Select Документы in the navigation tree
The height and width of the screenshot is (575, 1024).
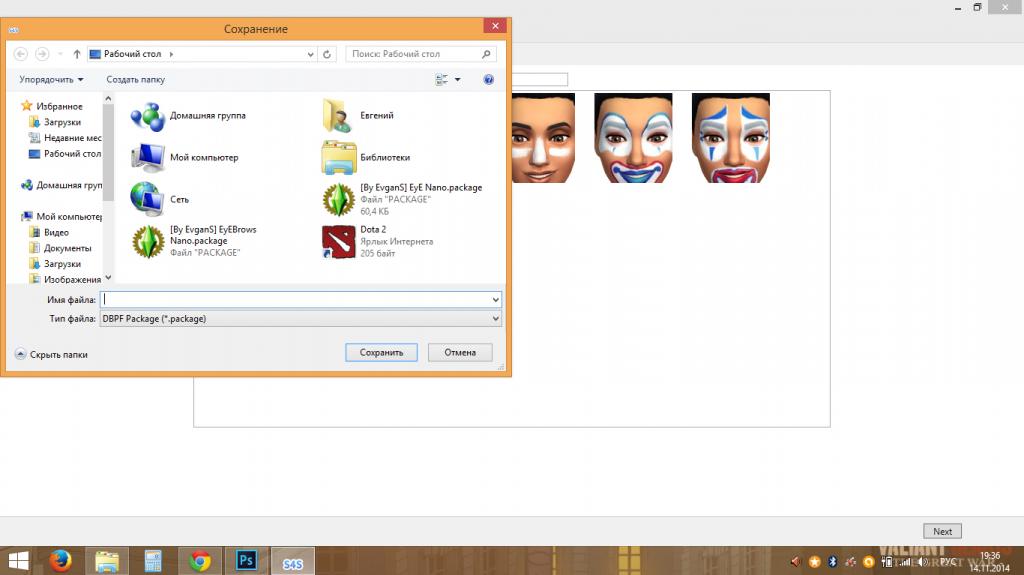click(x=67, y=248)
